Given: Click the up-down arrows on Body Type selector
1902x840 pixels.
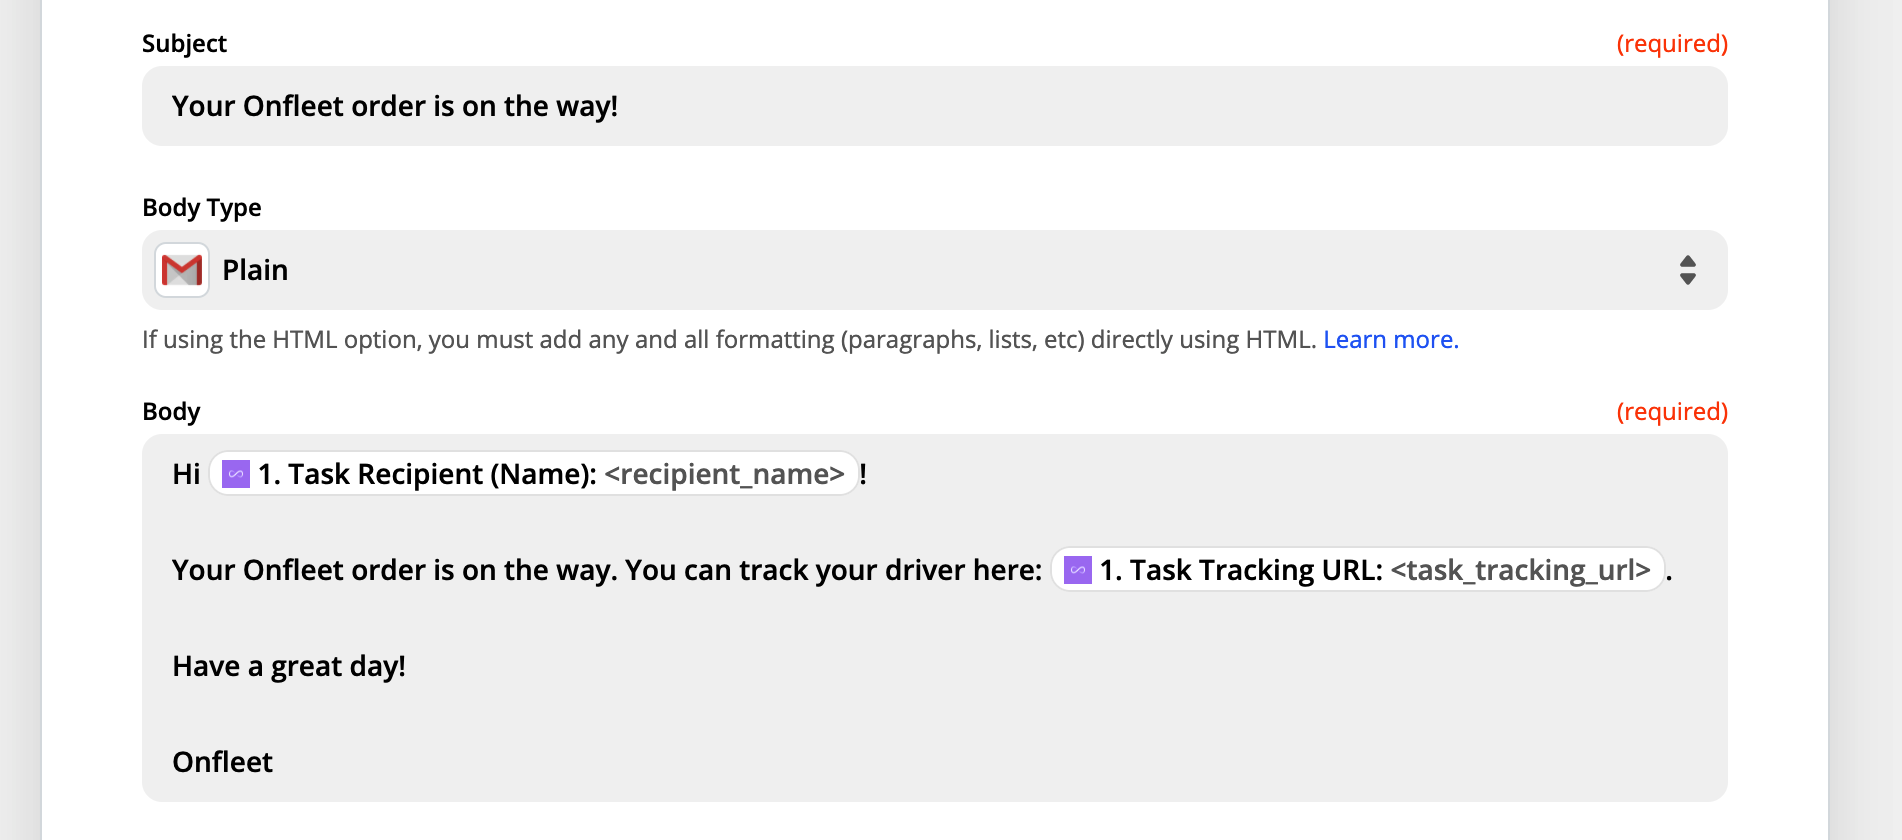Looking at the screenshot, I should [1688, 270].
